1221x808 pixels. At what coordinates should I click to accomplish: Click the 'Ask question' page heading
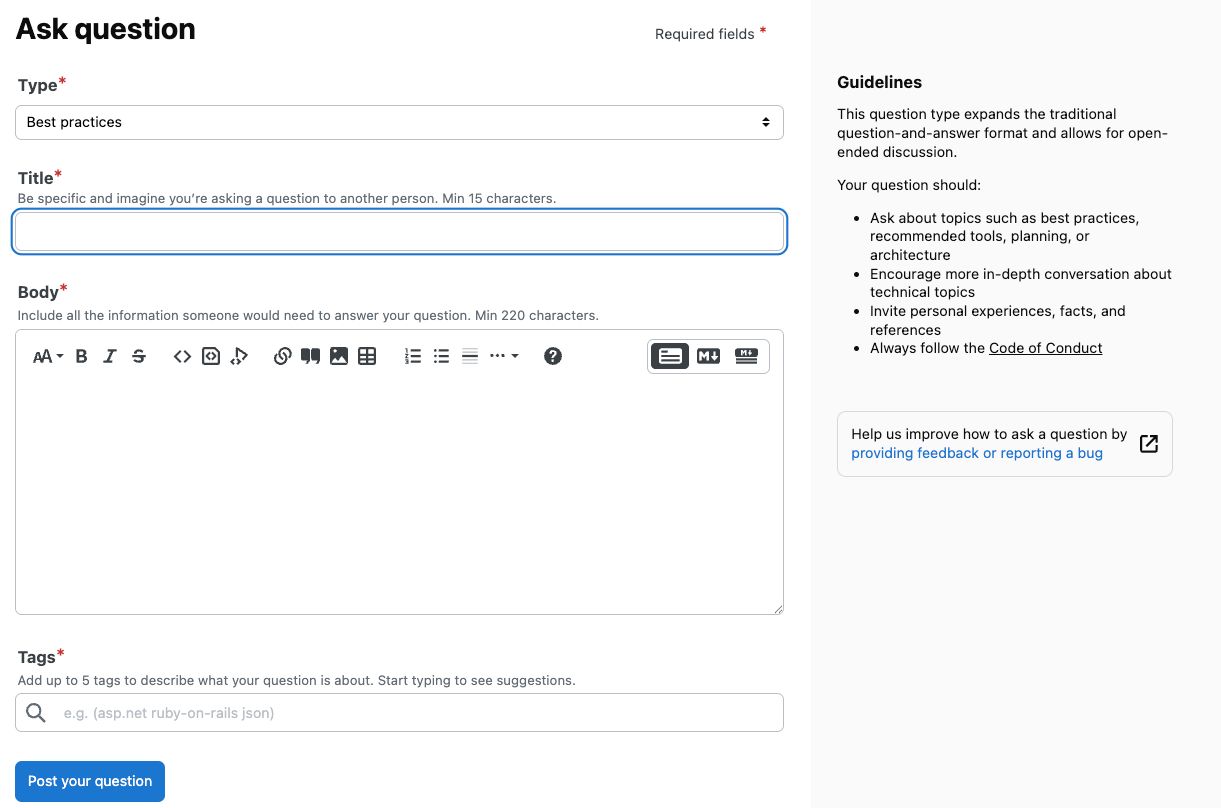click(106, 29)
